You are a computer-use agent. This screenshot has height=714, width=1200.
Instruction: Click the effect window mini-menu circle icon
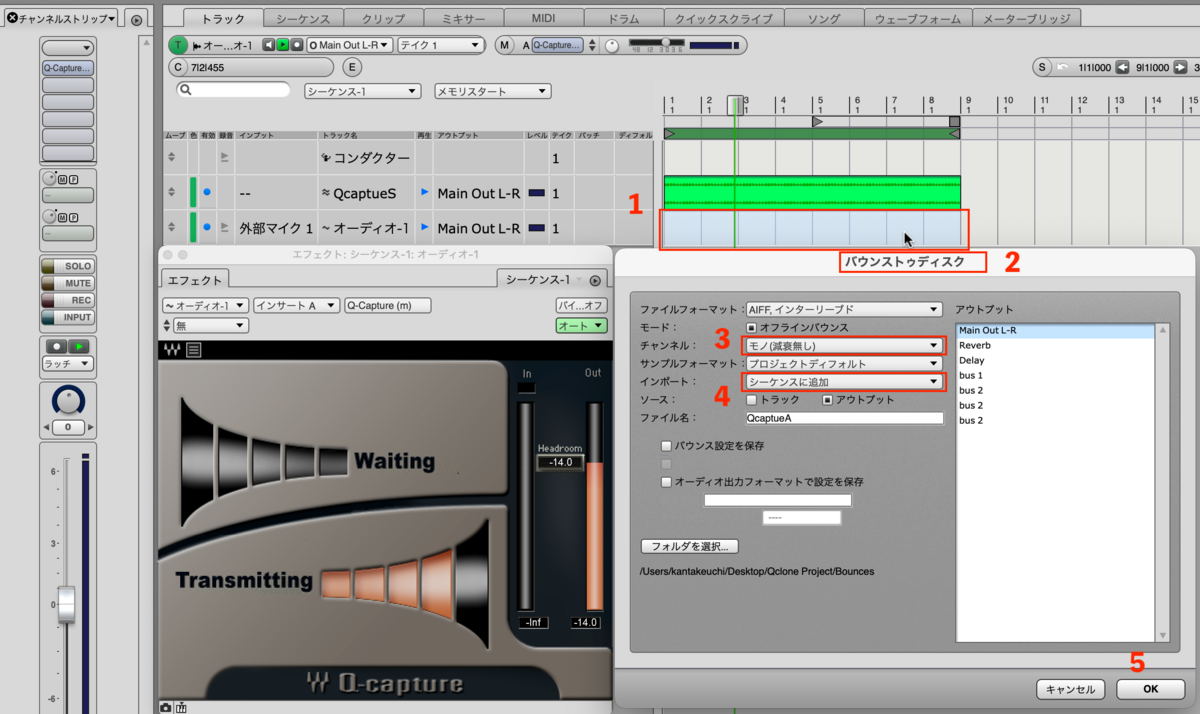tap(595, 280)
